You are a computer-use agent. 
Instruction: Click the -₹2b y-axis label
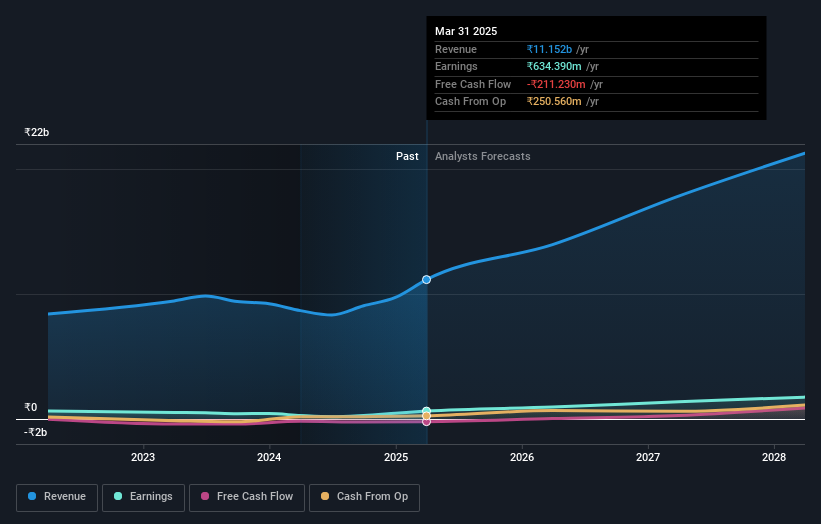tap(36, 432)
